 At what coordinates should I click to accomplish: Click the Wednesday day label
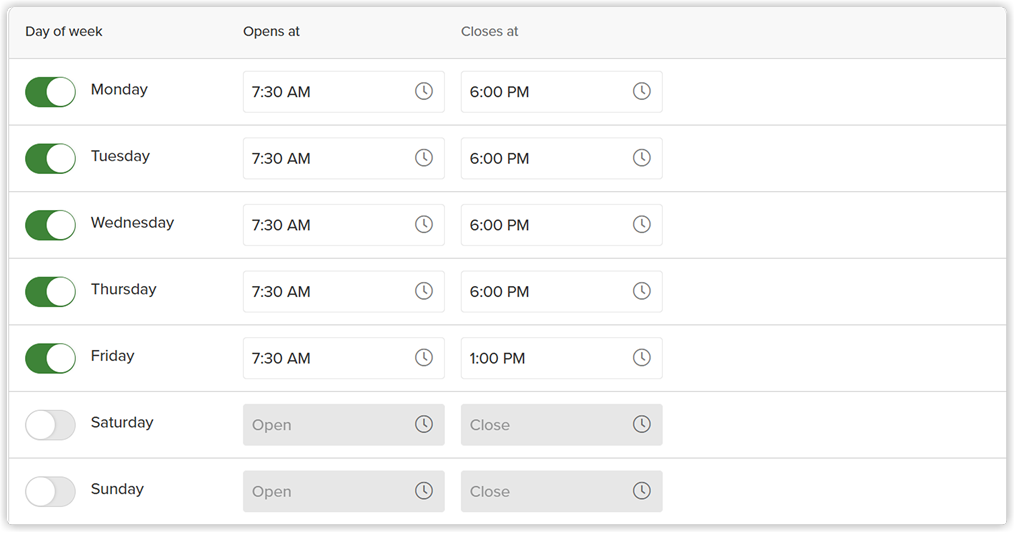[132, 223]
